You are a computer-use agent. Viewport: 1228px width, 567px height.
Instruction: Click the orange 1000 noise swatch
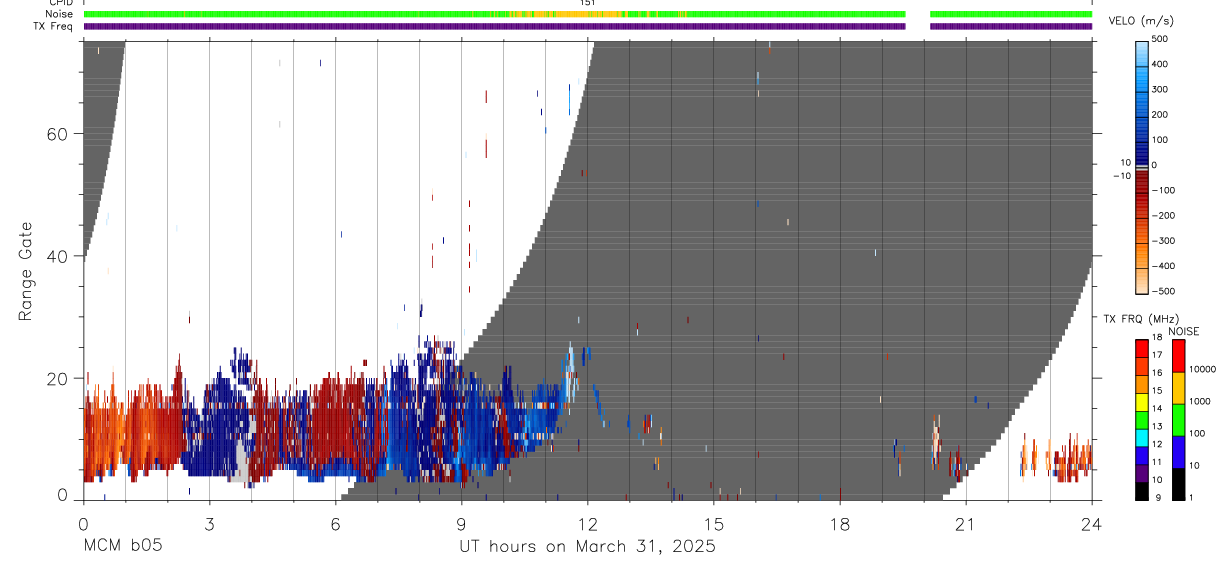coord(1178,388)
